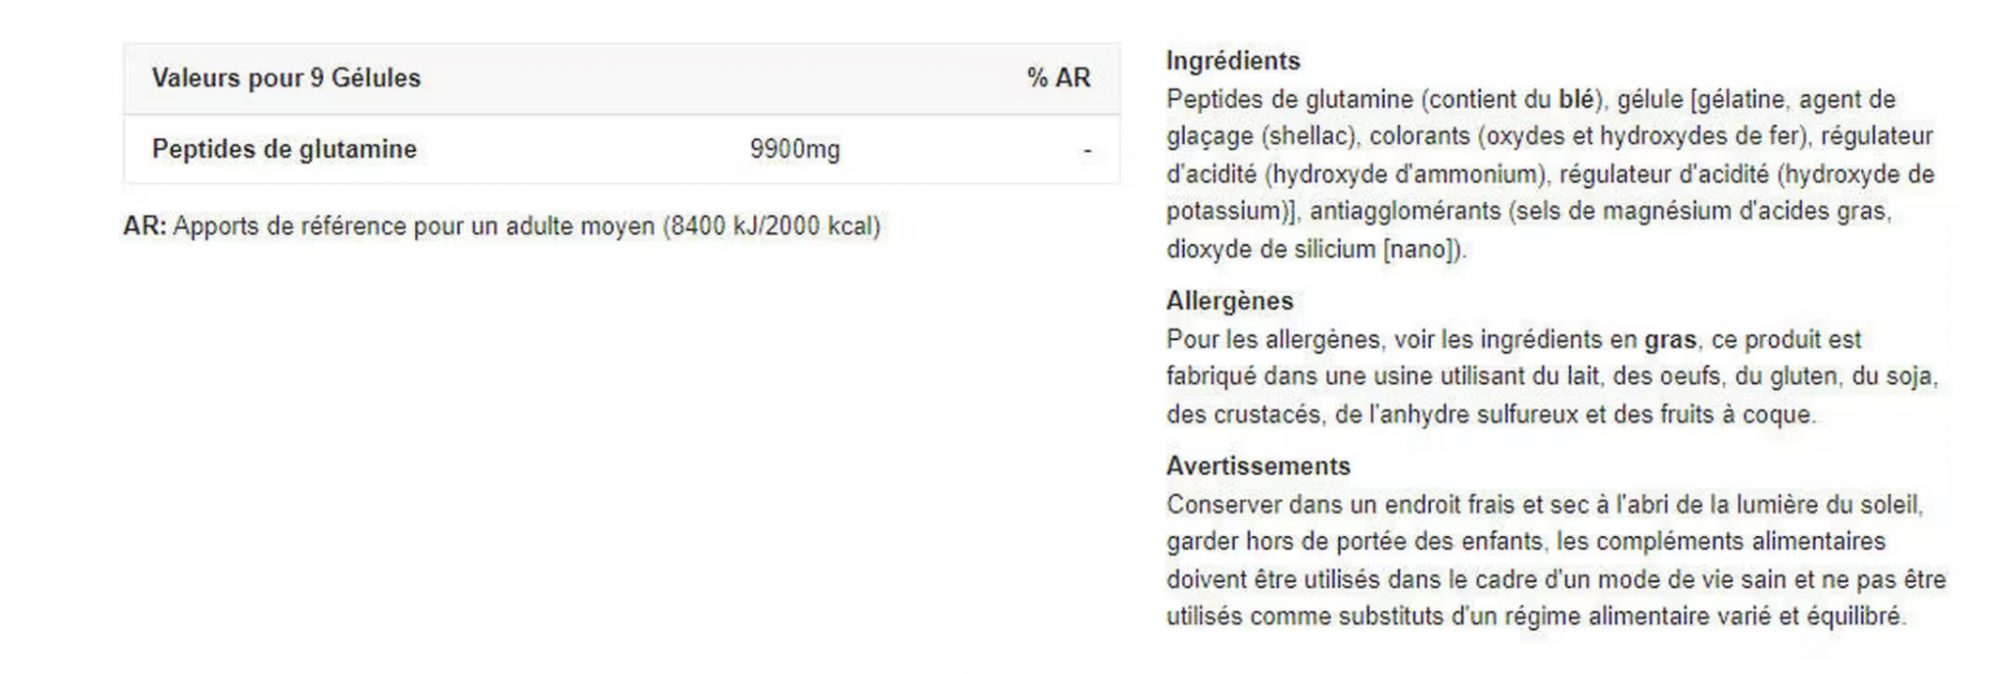
Task: Click the bold word 'gras' in allergens
Action: 1671,340
